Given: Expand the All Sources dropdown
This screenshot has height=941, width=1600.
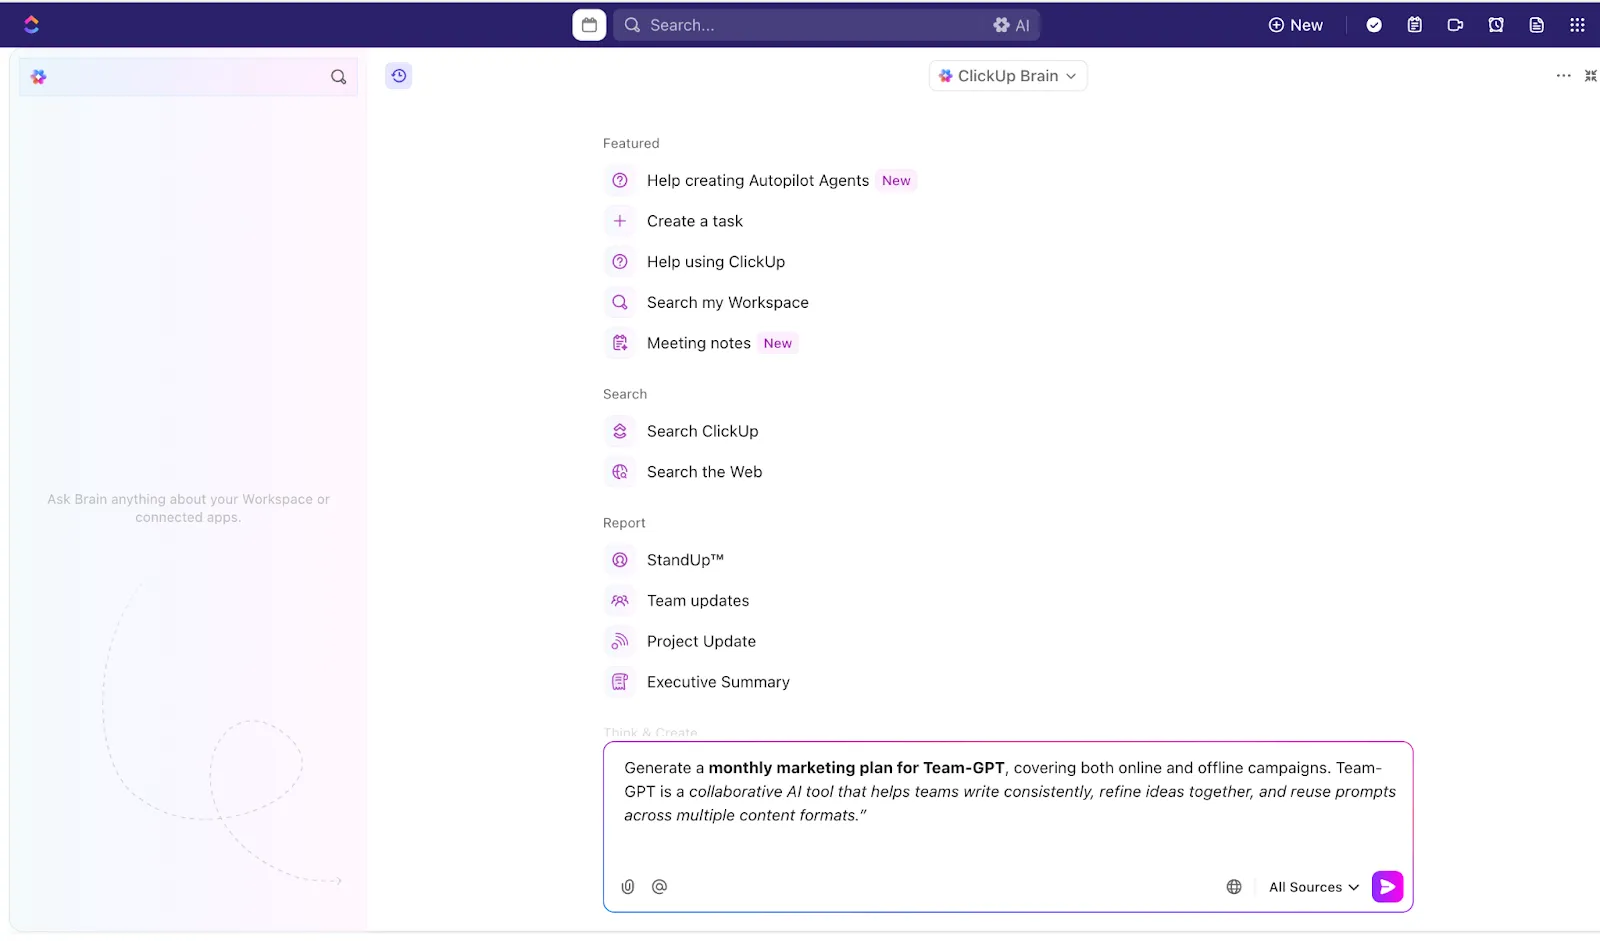Looking at the screenshot, I should (x=1314, y=888).
